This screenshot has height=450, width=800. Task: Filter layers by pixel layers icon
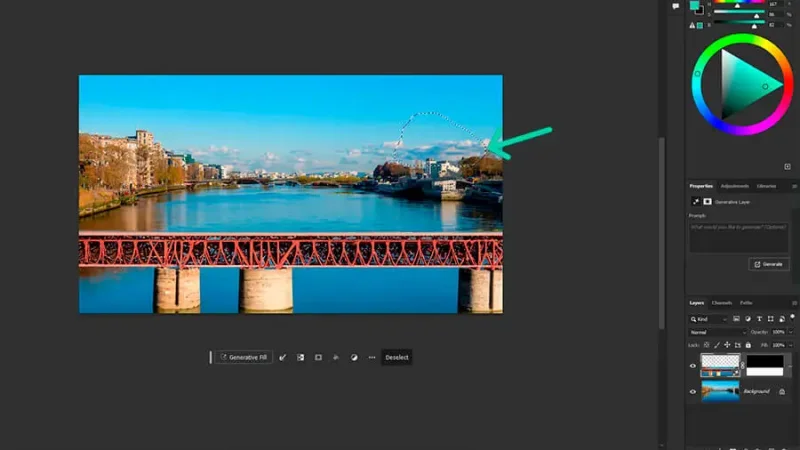click(736, 319)
